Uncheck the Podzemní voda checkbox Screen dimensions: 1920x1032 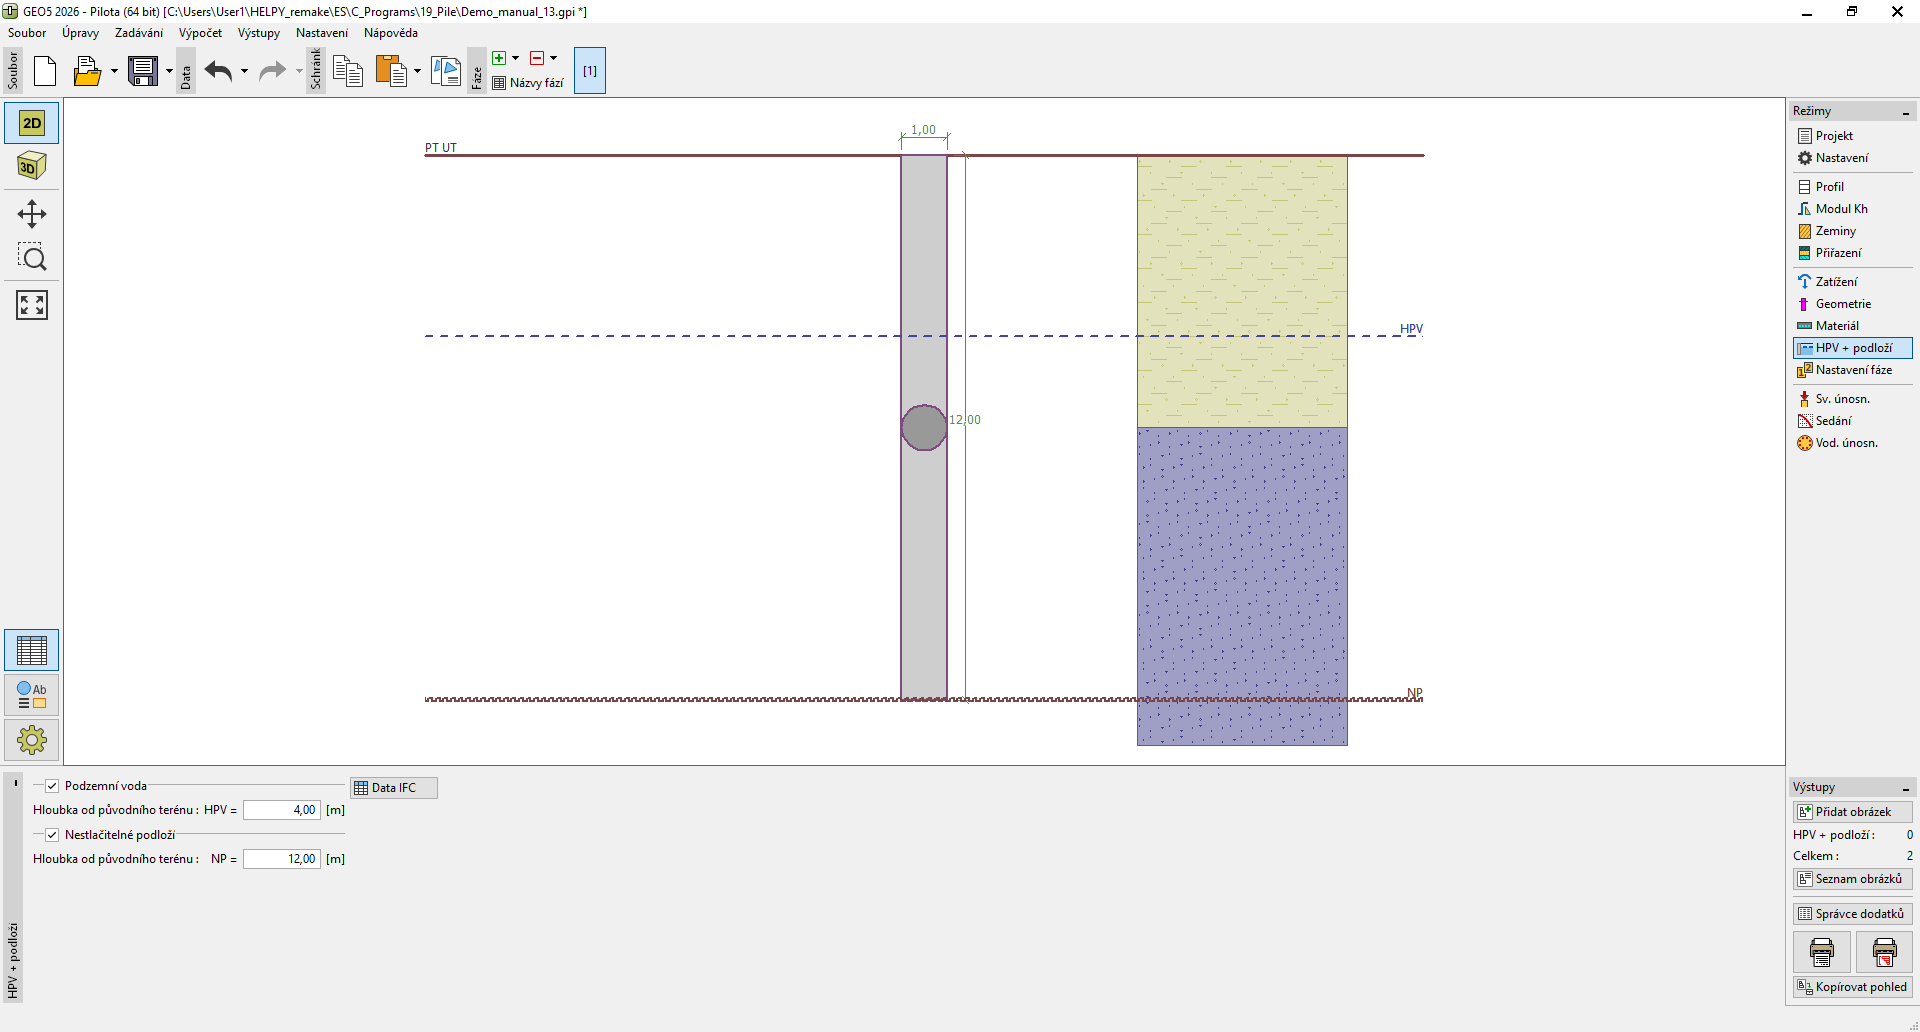52,786
